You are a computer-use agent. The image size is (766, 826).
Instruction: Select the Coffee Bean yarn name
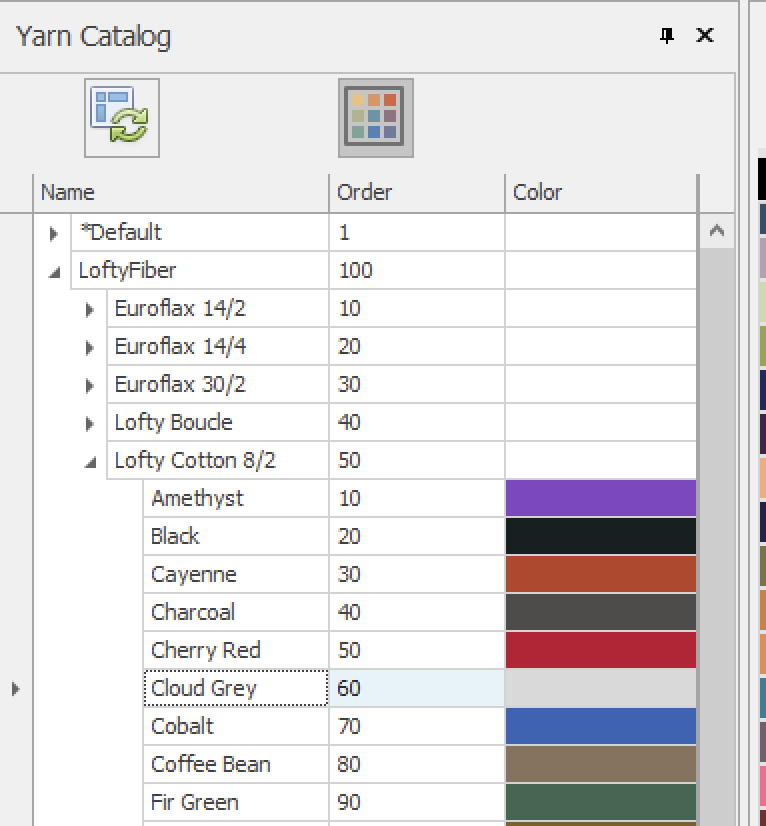pos(211,764)
